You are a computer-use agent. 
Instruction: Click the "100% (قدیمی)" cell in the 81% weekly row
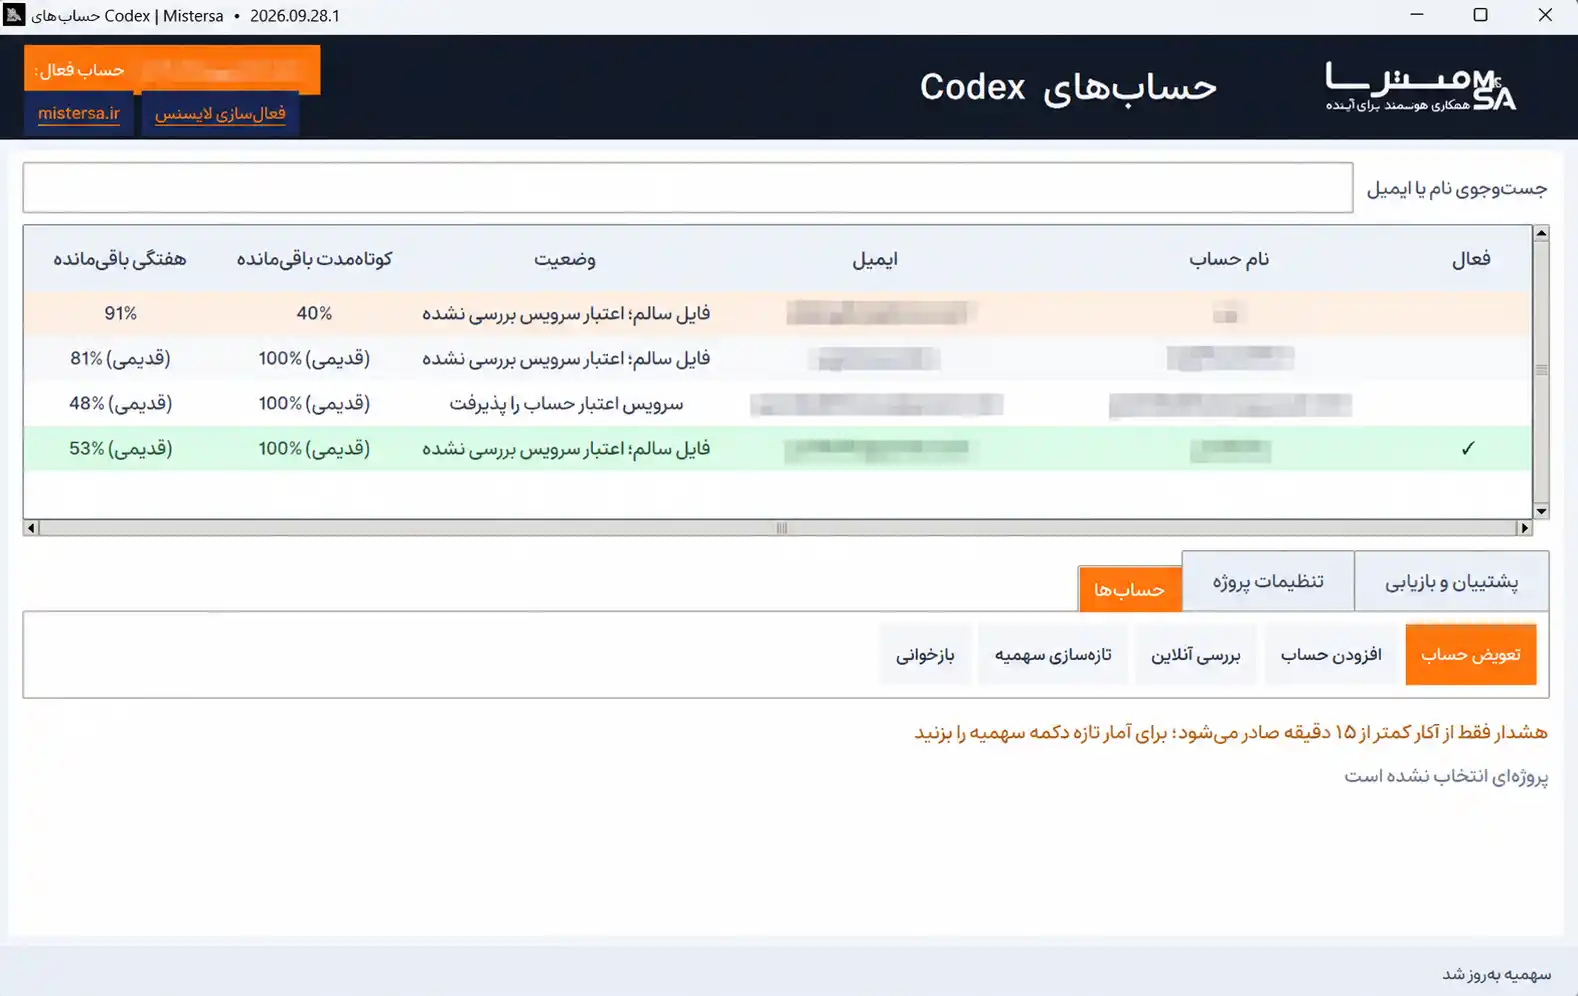[314, 359]
